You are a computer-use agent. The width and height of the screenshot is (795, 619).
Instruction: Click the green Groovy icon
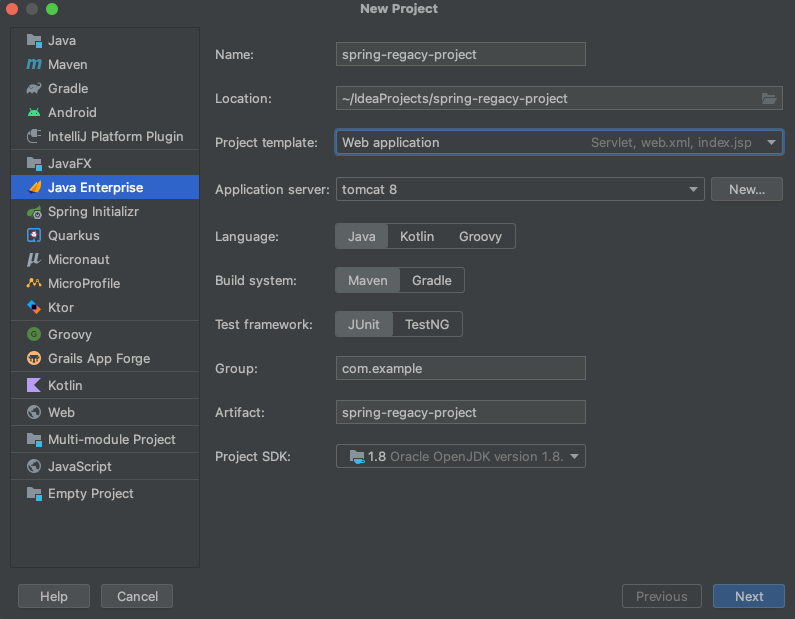pos(34,334)
